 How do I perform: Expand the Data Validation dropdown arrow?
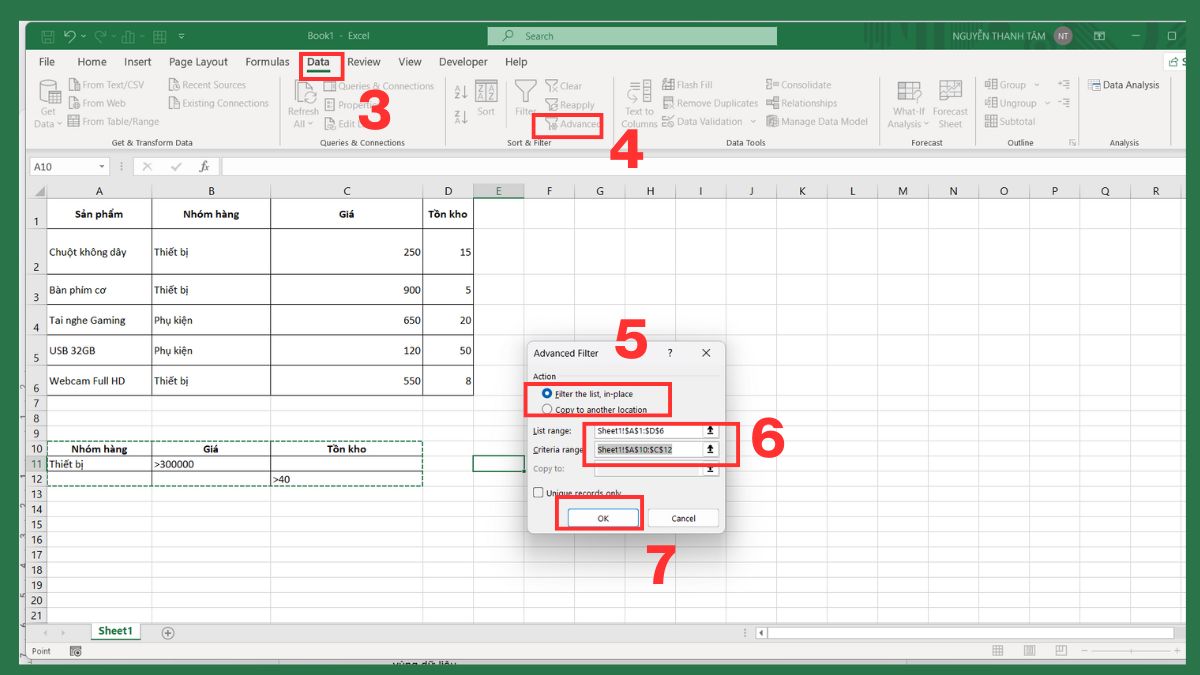coord(752,121)
